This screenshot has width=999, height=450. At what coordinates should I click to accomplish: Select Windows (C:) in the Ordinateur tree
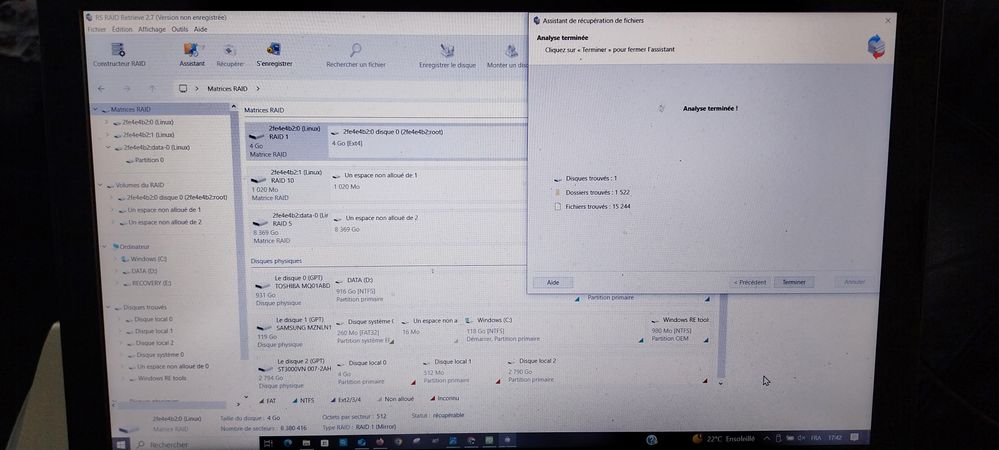tap(148, 259)
